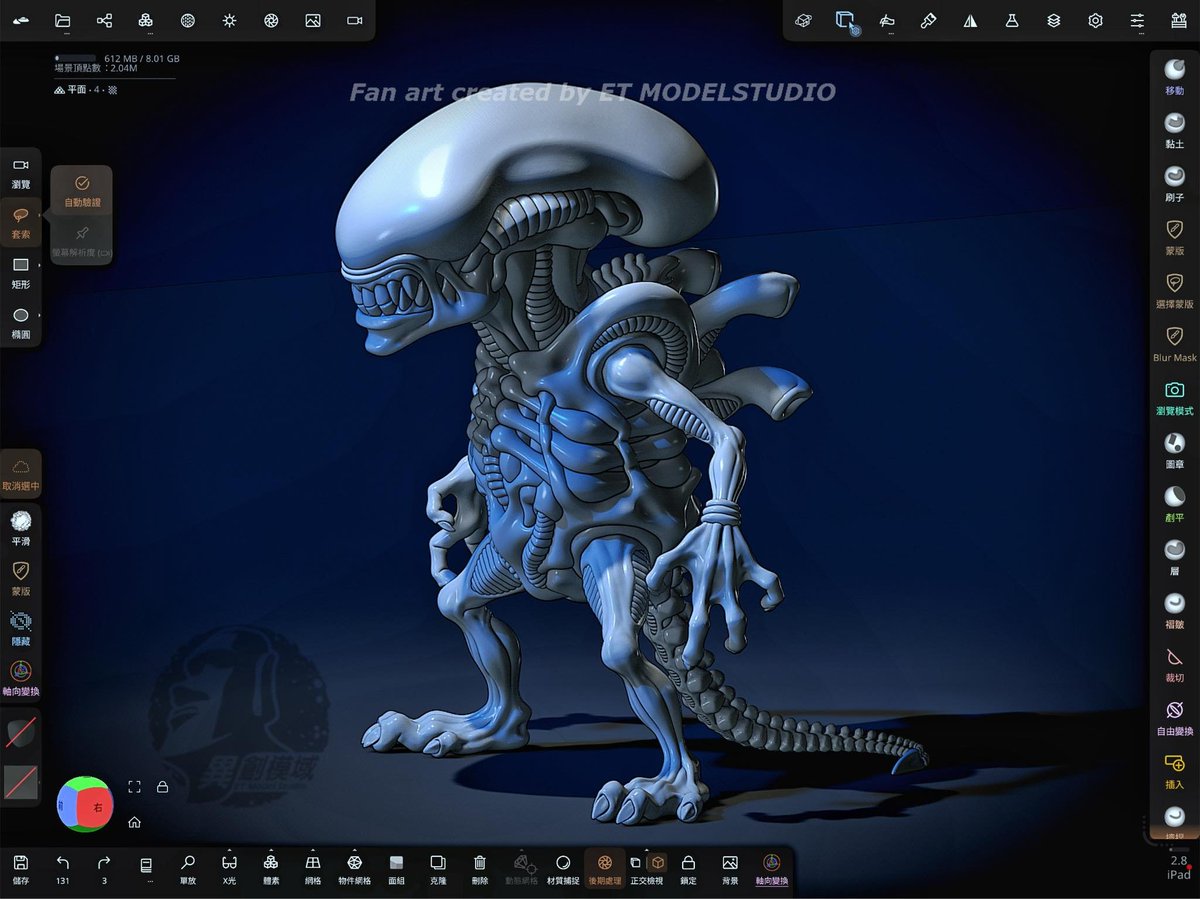
Task: Select the 選擇蒙版 selection mask tool
Action: [1175, 290]
